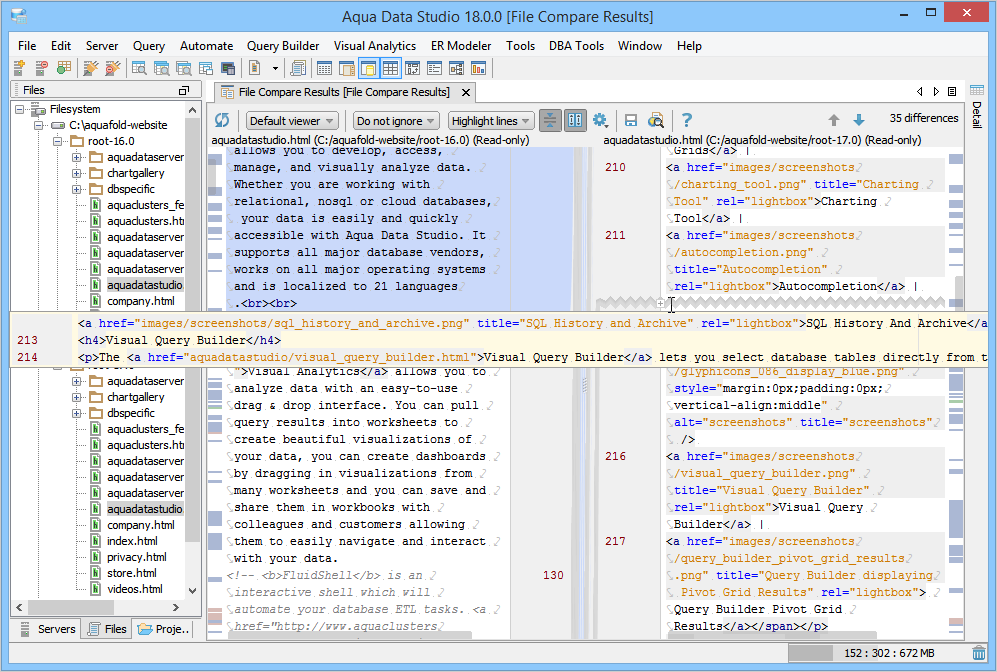Select videos.html in the file tree
997x672 pixels.
[x=135, y=589]
